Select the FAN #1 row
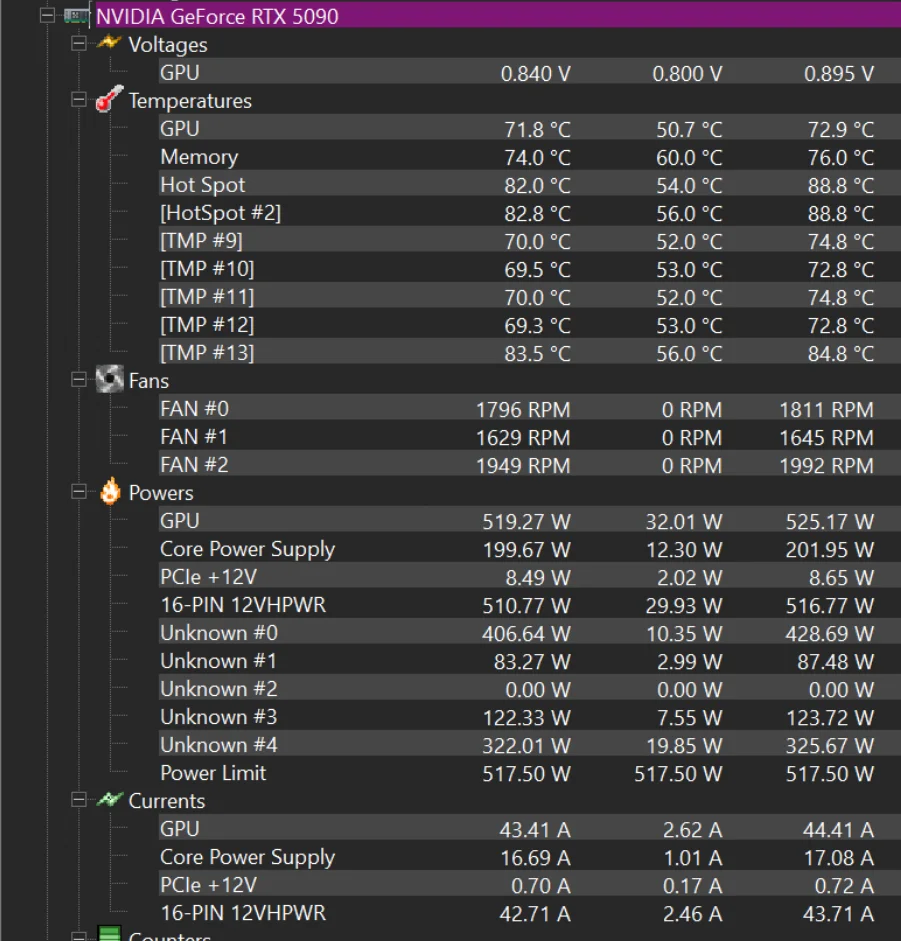The image size is (901, 941). pyautogui.click(x=529, y=436)
